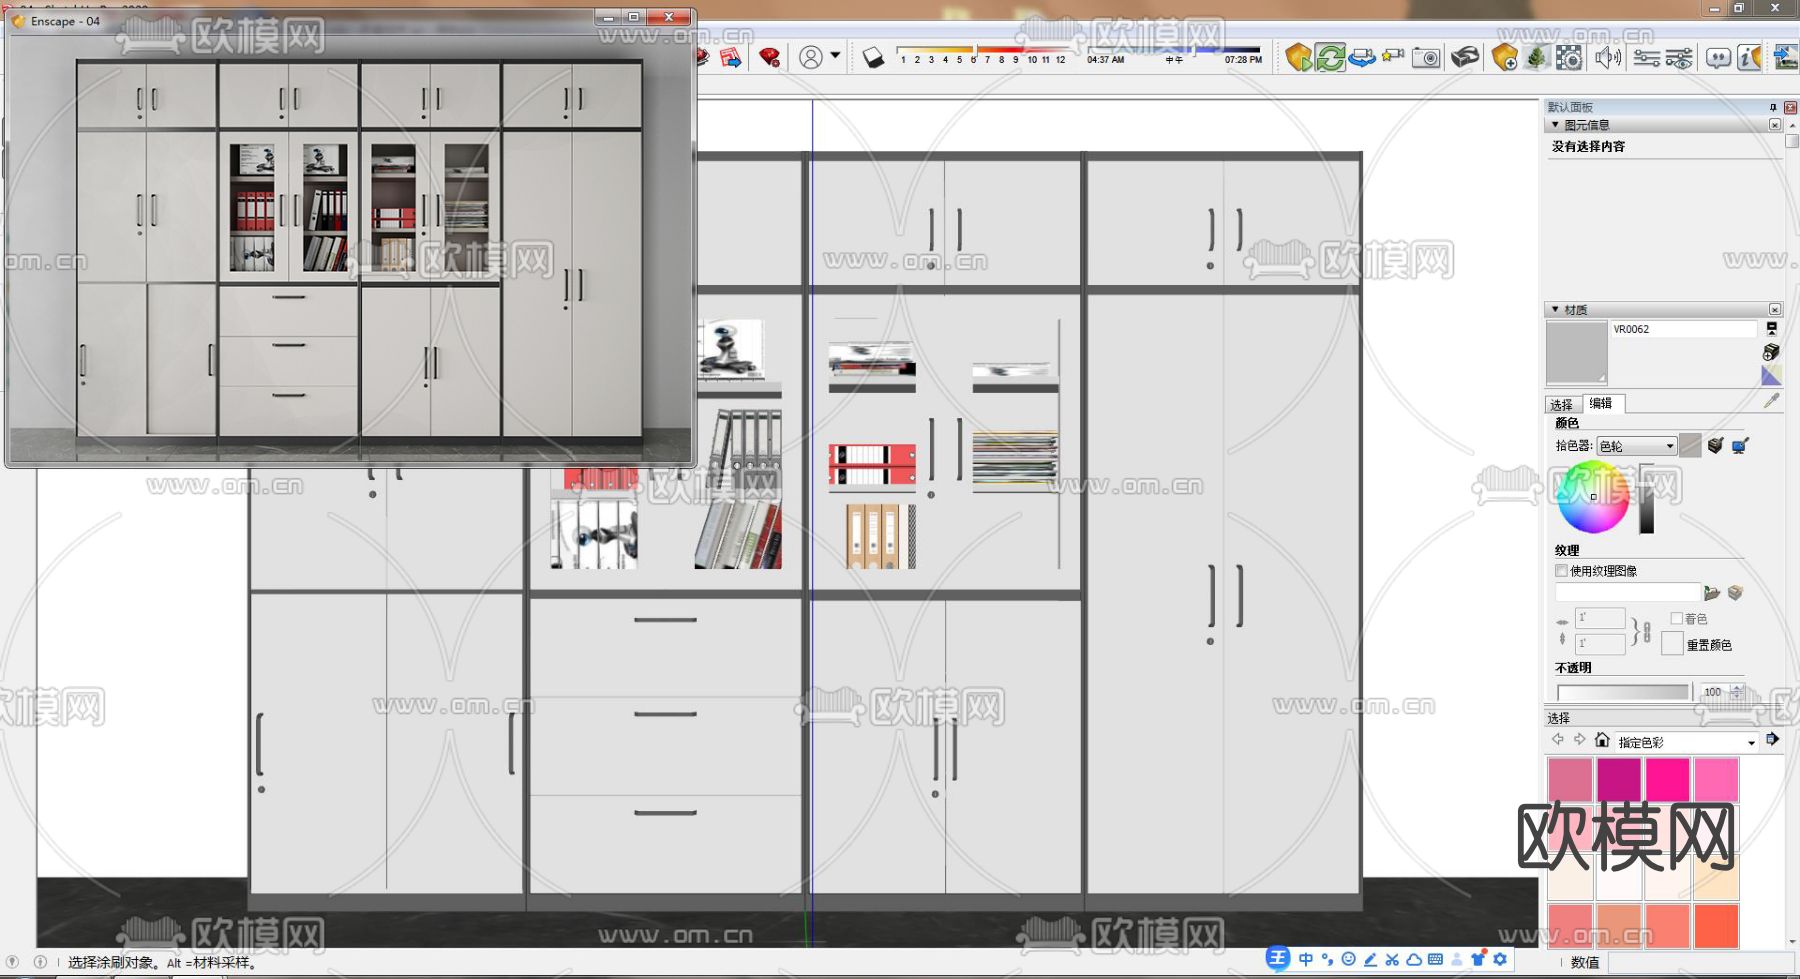Collapse the Materials (材质) panel

tap(1555, 310)
